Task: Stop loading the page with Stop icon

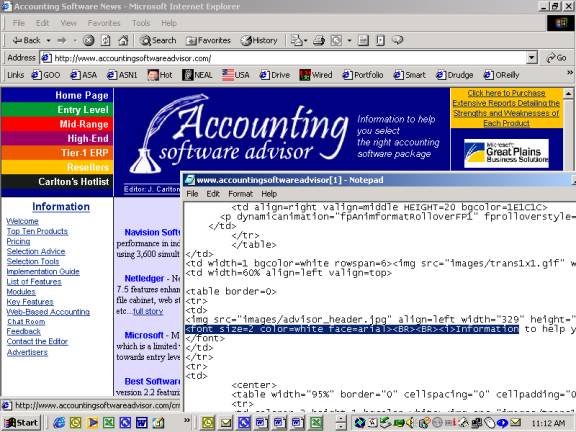Action: tap(88, 40)
